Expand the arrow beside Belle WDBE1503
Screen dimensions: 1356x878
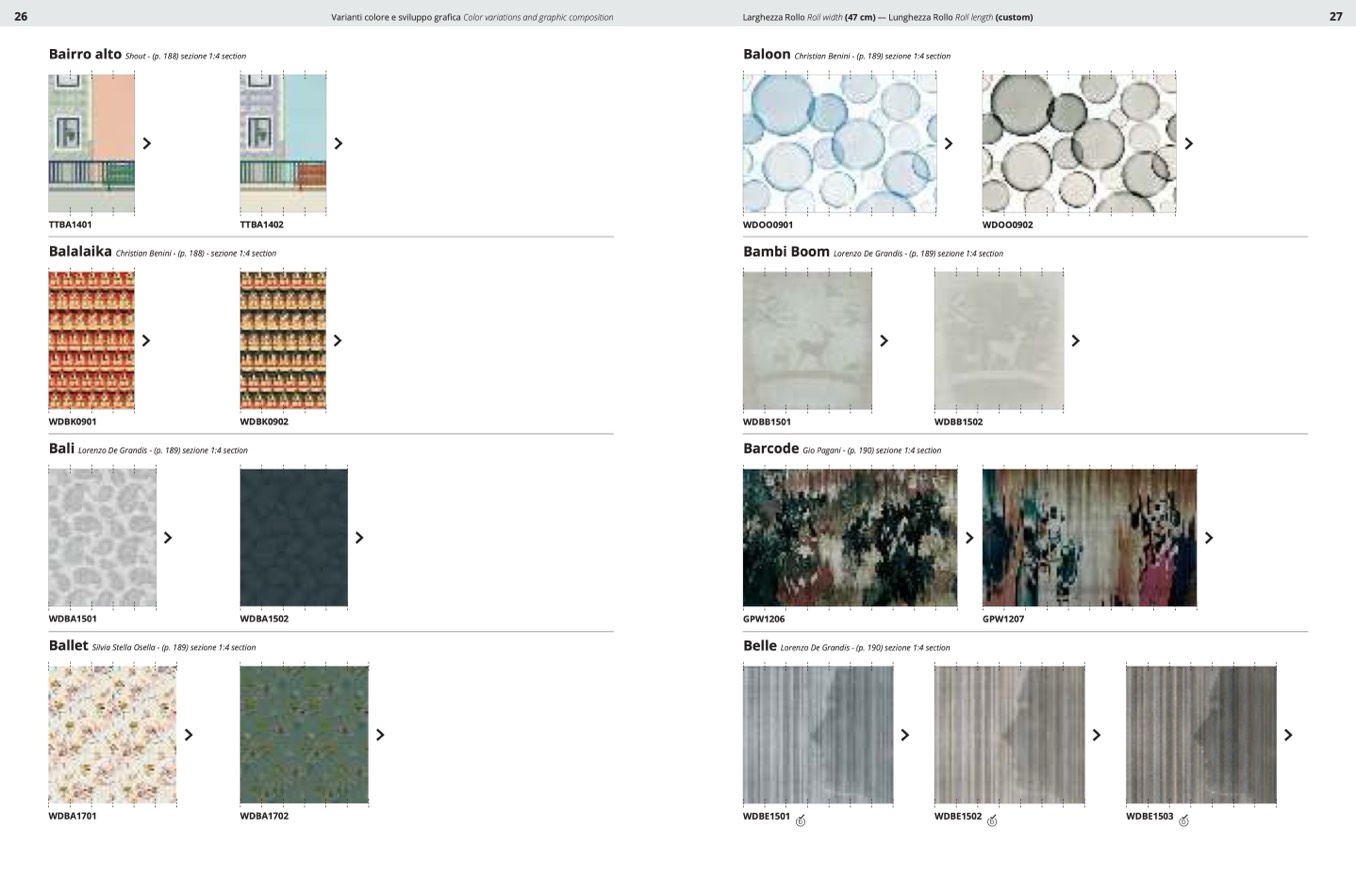1288,735
